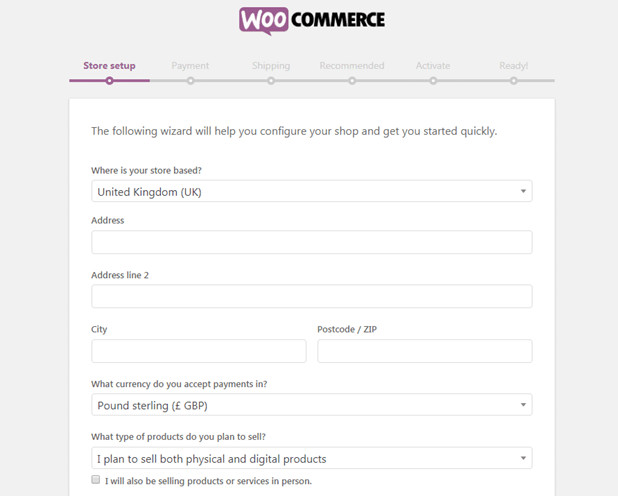Click the Ready! step circle marker
618x499 pixels.
514,81
